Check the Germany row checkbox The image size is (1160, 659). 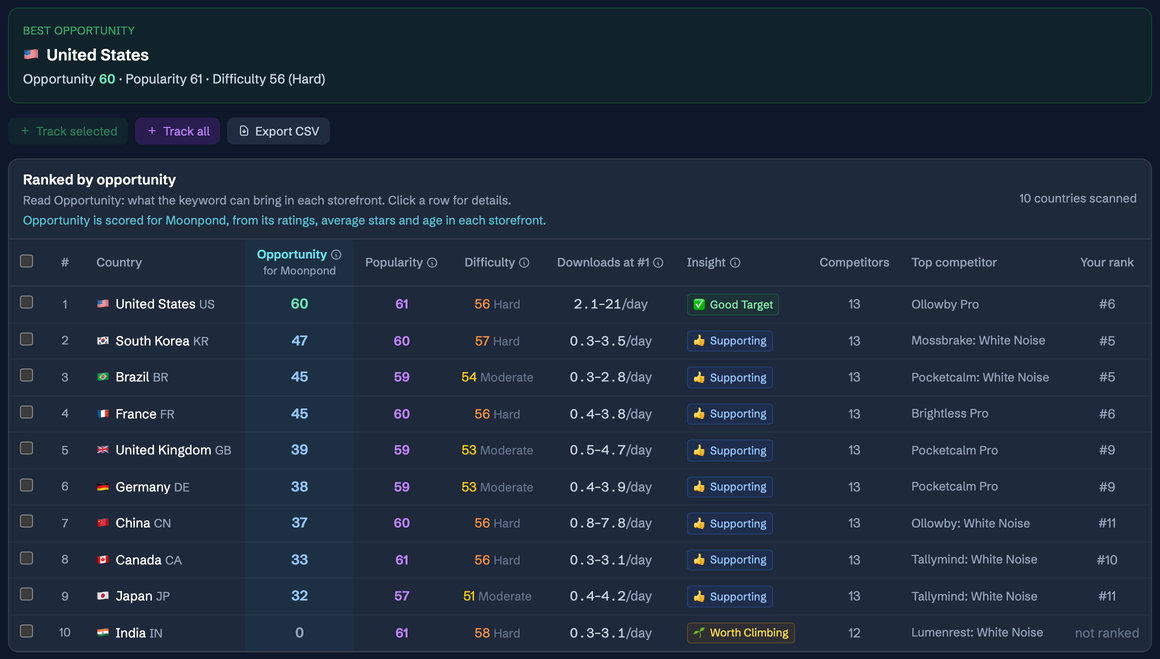27,485
